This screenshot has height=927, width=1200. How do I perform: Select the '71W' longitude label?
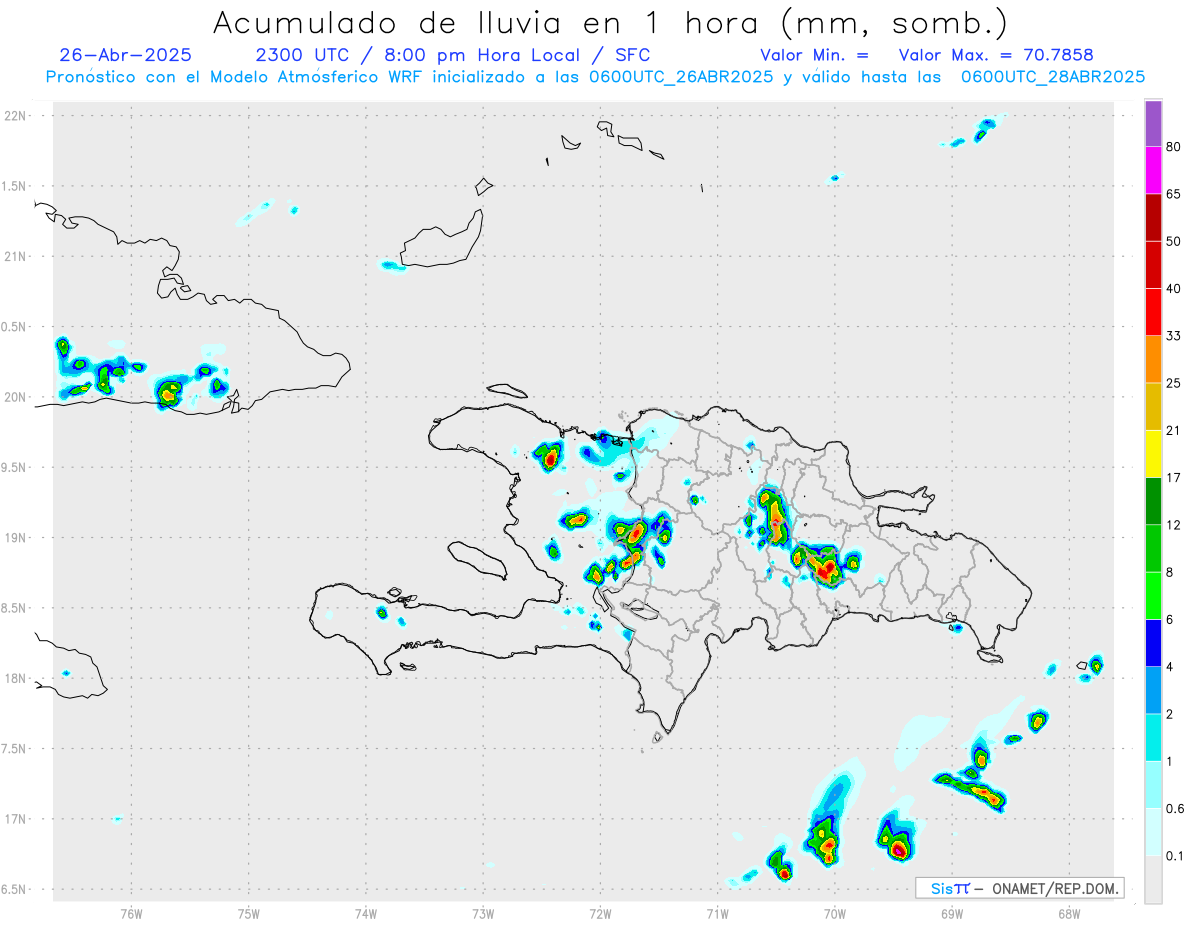[x=717, y=914]
